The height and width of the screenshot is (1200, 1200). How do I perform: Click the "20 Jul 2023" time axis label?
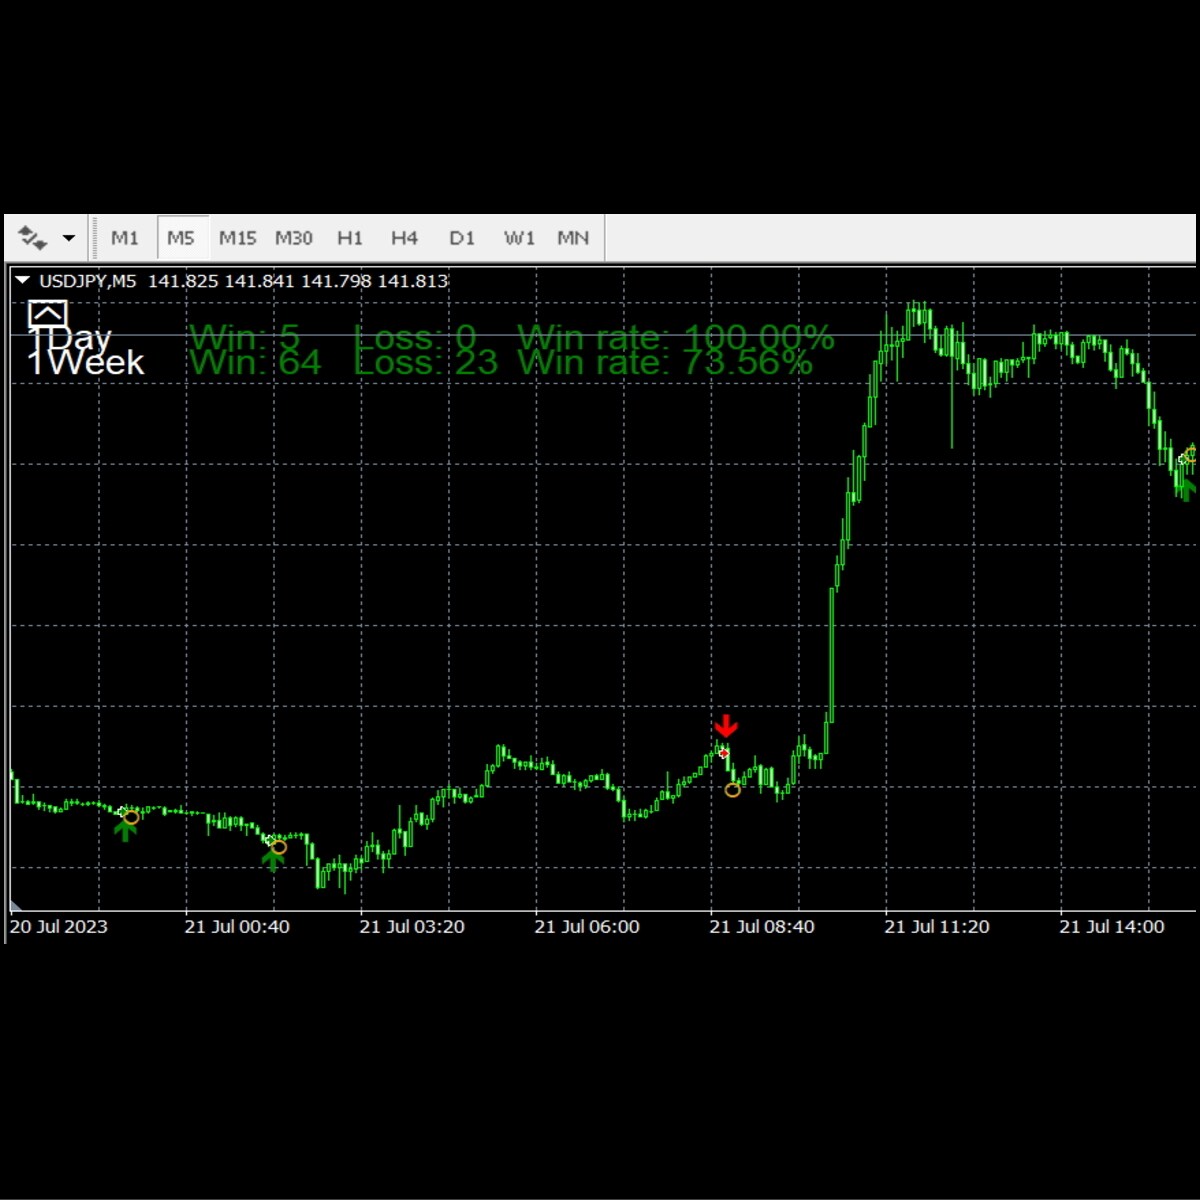(59, 927)
